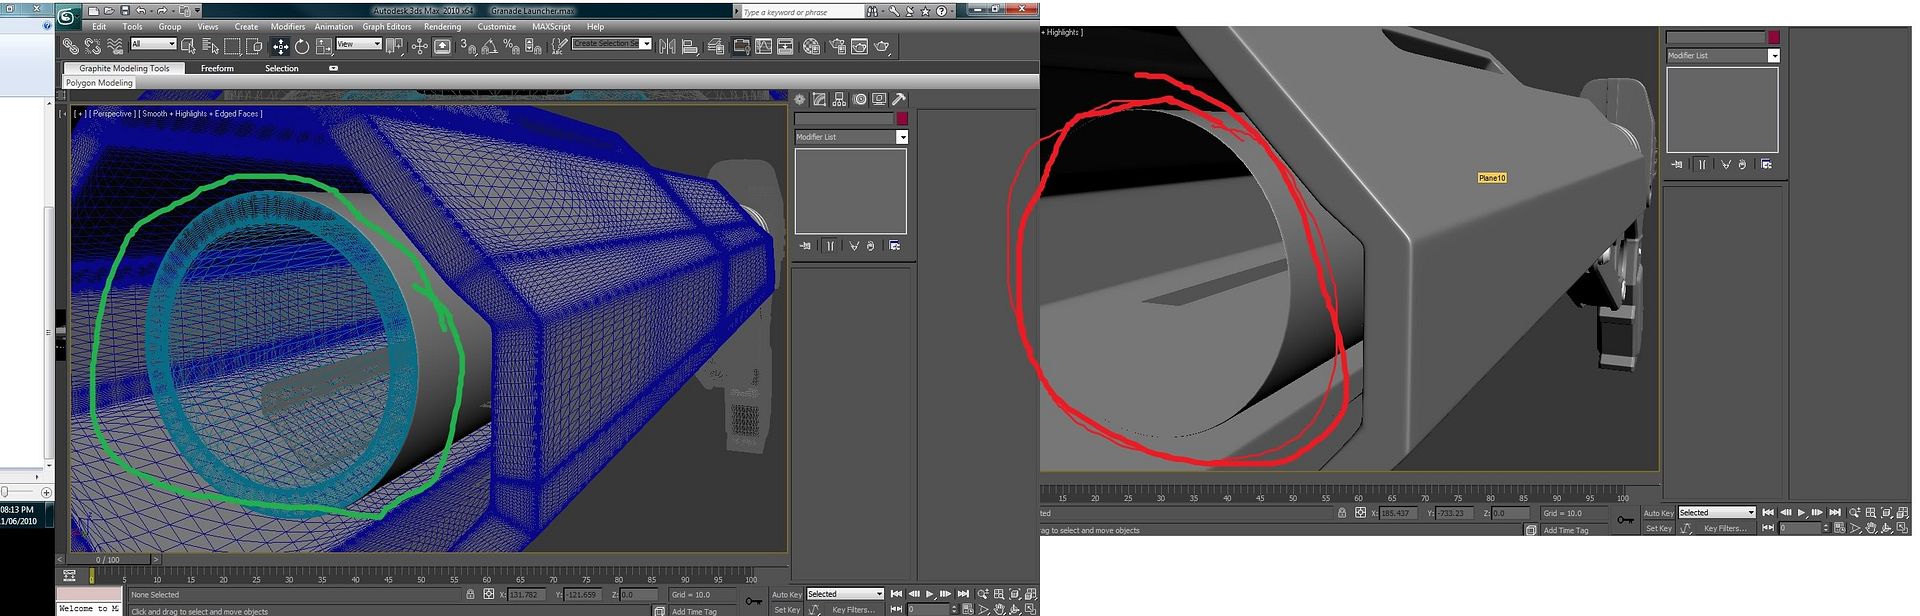Image resolution: width=1920 pixels, height=616 pixels.
Task: Click the Set Key button
Action: click(x=787, y=609)
